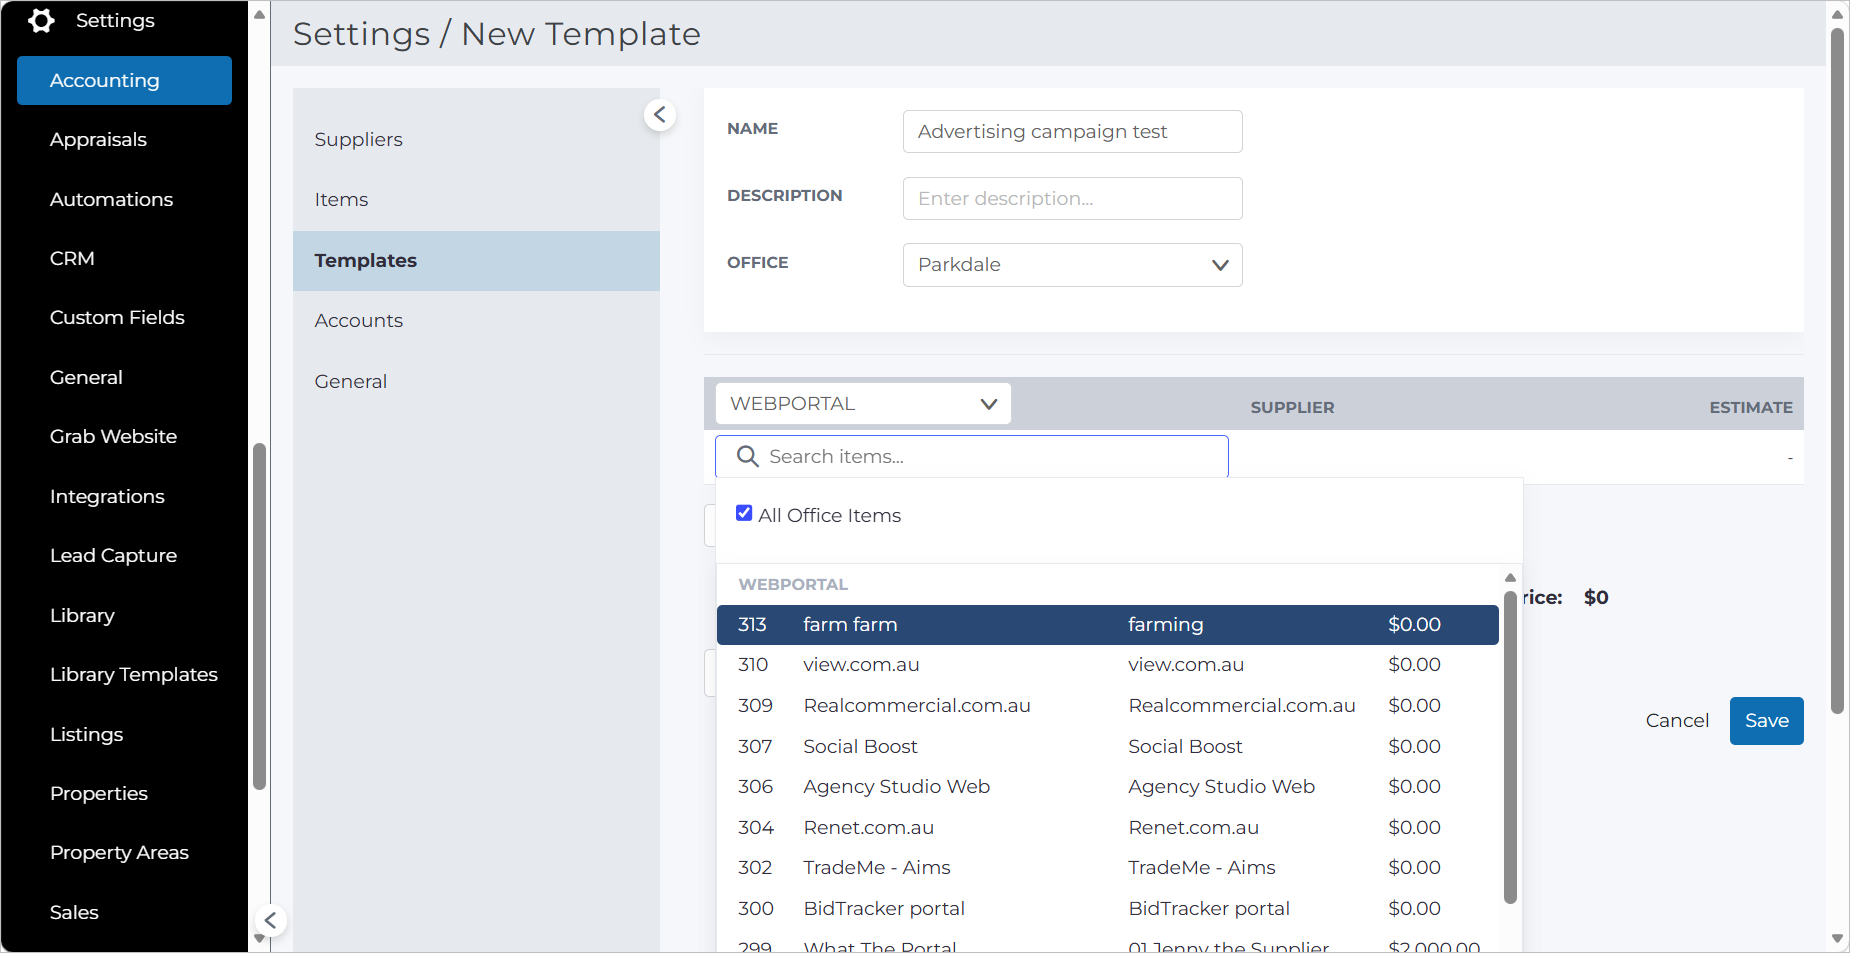Image resolution: width=1850 pixels, height=953 pixels.
Task: Open Lead Capture settings
Action: pos(113,555)
